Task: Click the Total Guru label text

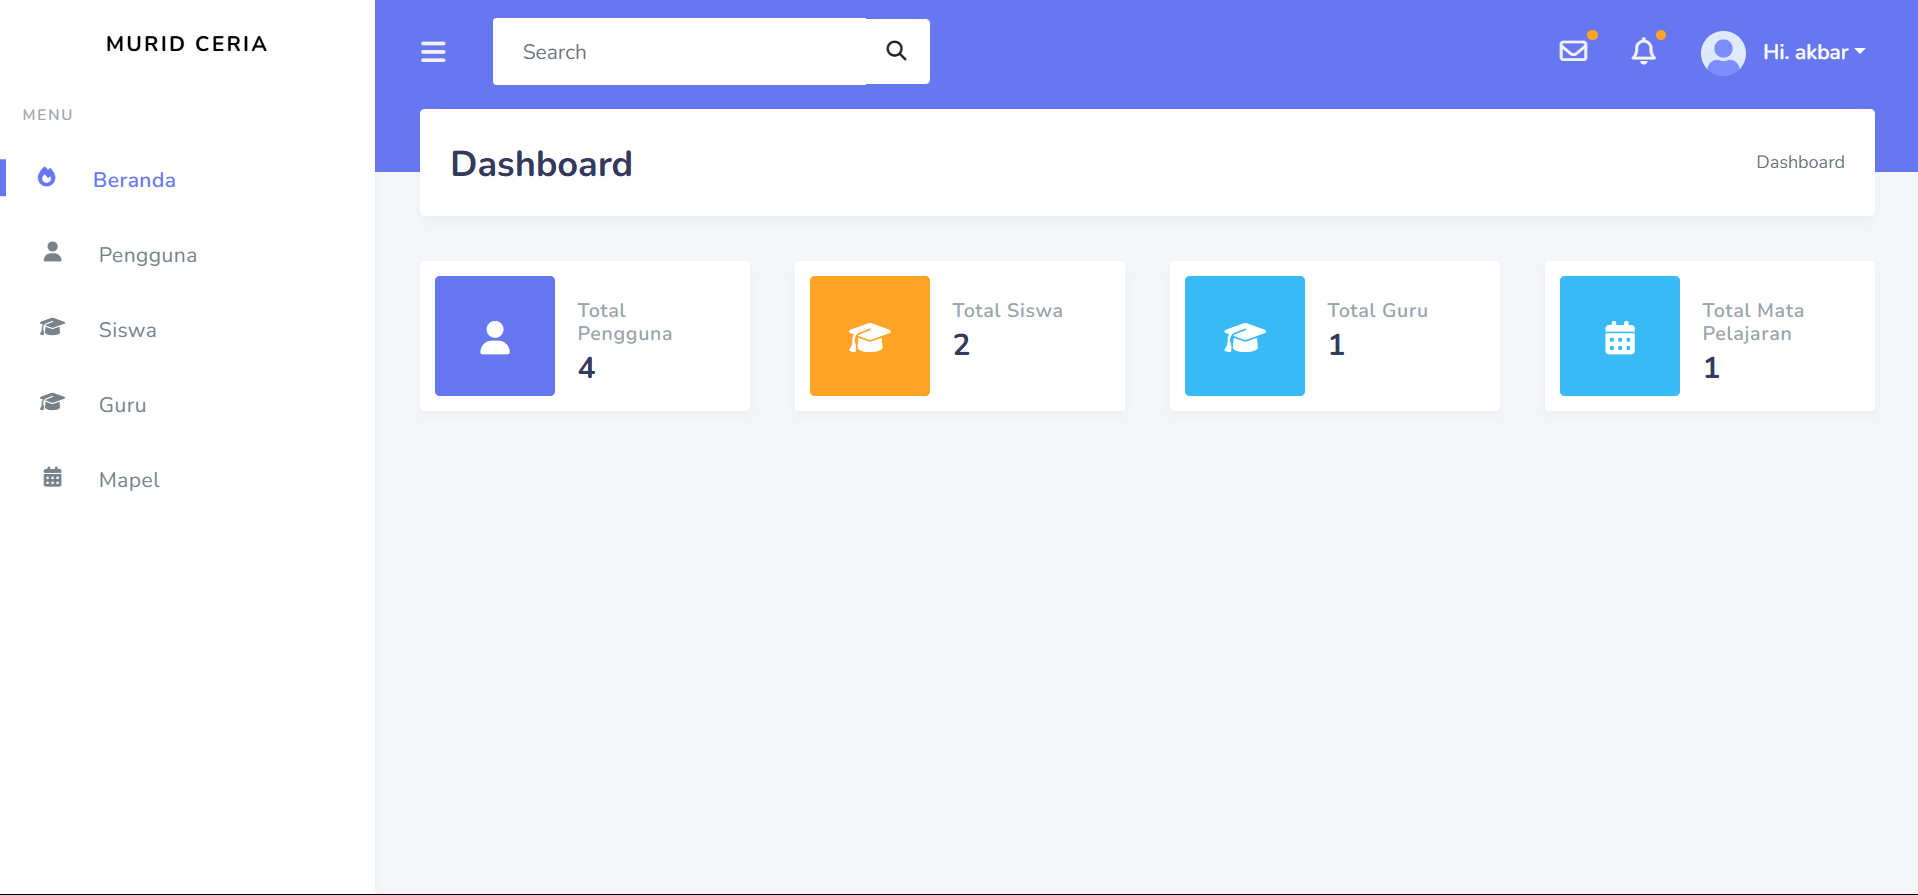Action: (x=1377, y=310)
